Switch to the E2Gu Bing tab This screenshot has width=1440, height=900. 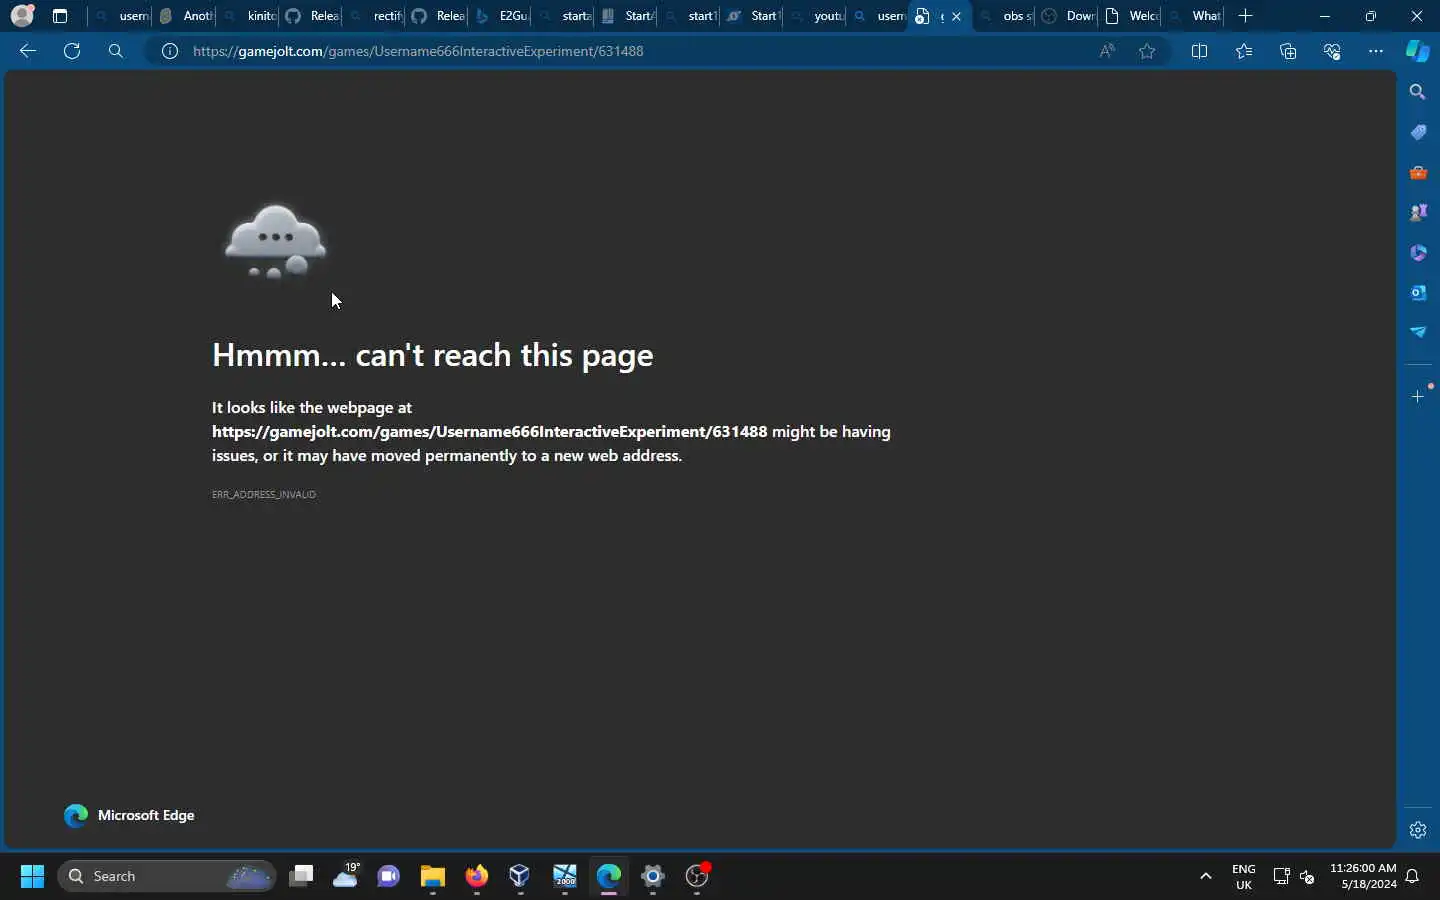501,16
